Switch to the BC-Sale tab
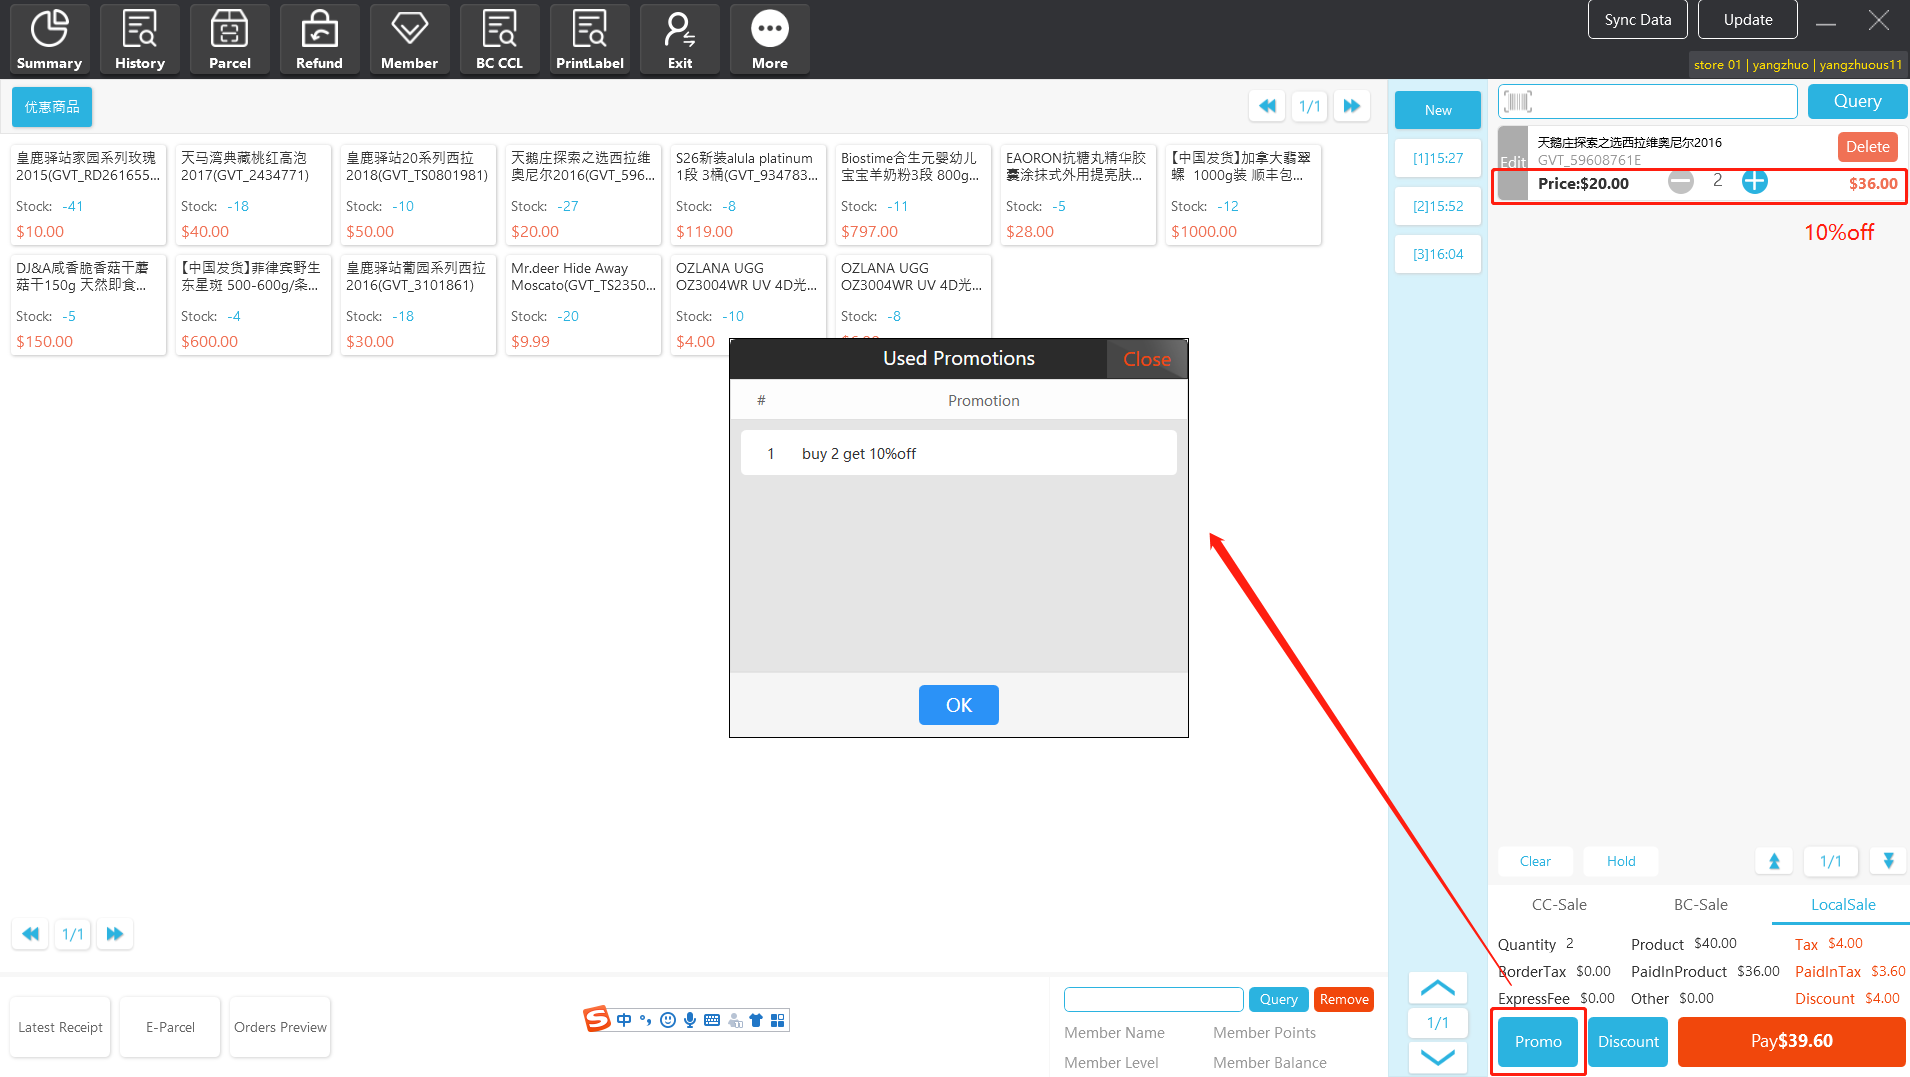 (x=1700, y=904)
